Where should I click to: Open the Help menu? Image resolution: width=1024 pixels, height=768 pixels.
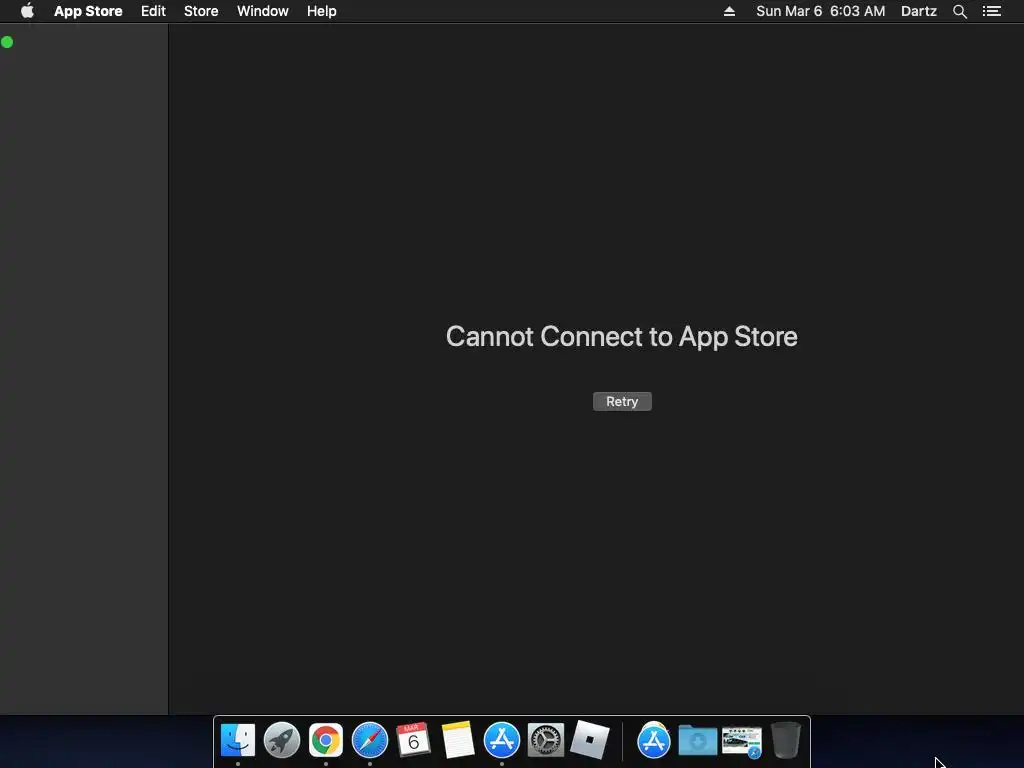pyautogui.click(x=322, y=11)
